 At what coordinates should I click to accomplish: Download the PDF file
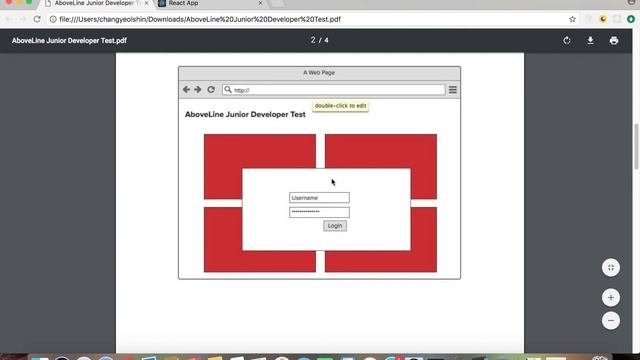(x=590, y=40)
